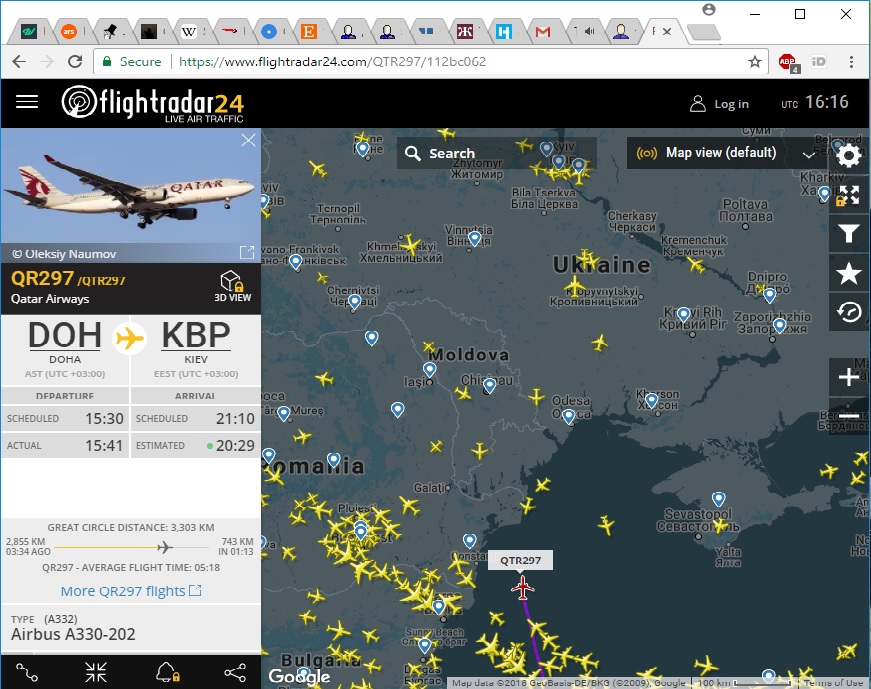Click the flight progress bar plane marker
Screen dimensions: 871x689
tap(165, 547)
